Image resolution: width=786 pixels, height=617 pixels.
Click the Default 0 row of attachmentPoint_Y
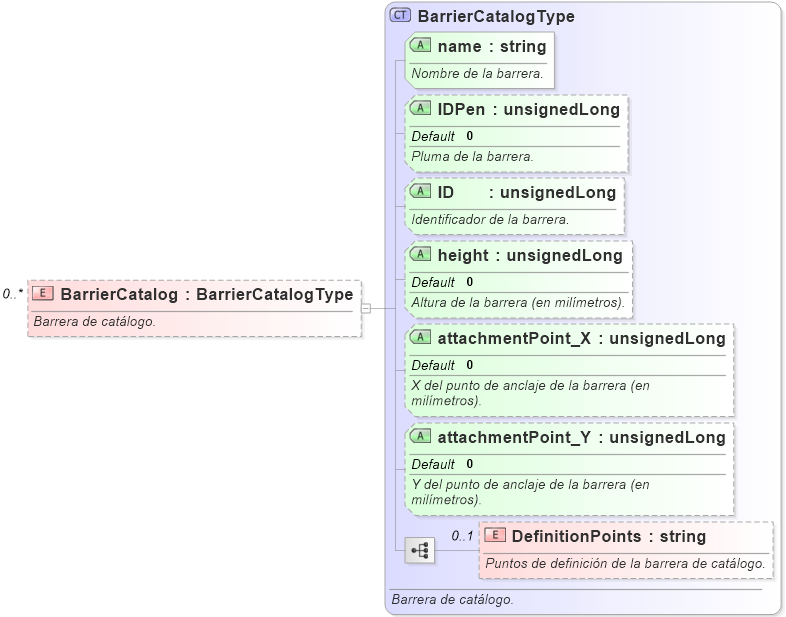[x=568, y=464]
